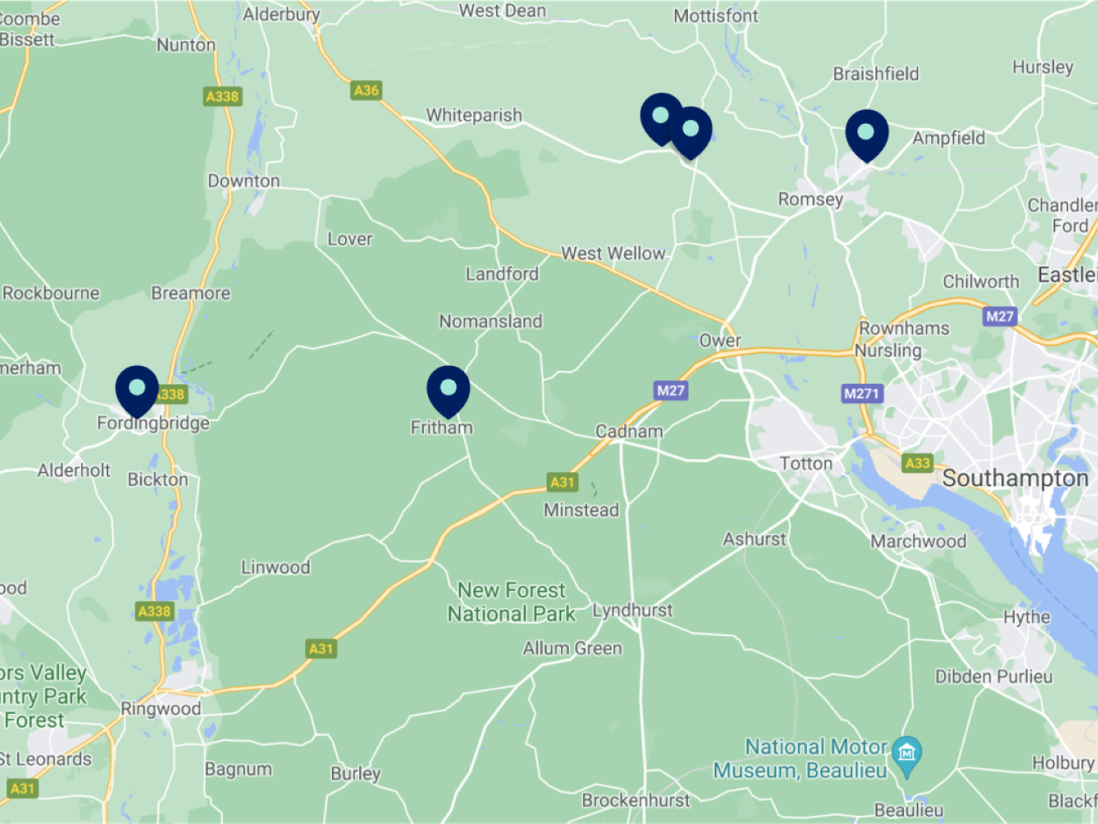
Task: Click the A338 shield near Nunton
Action: click(223, 97)
